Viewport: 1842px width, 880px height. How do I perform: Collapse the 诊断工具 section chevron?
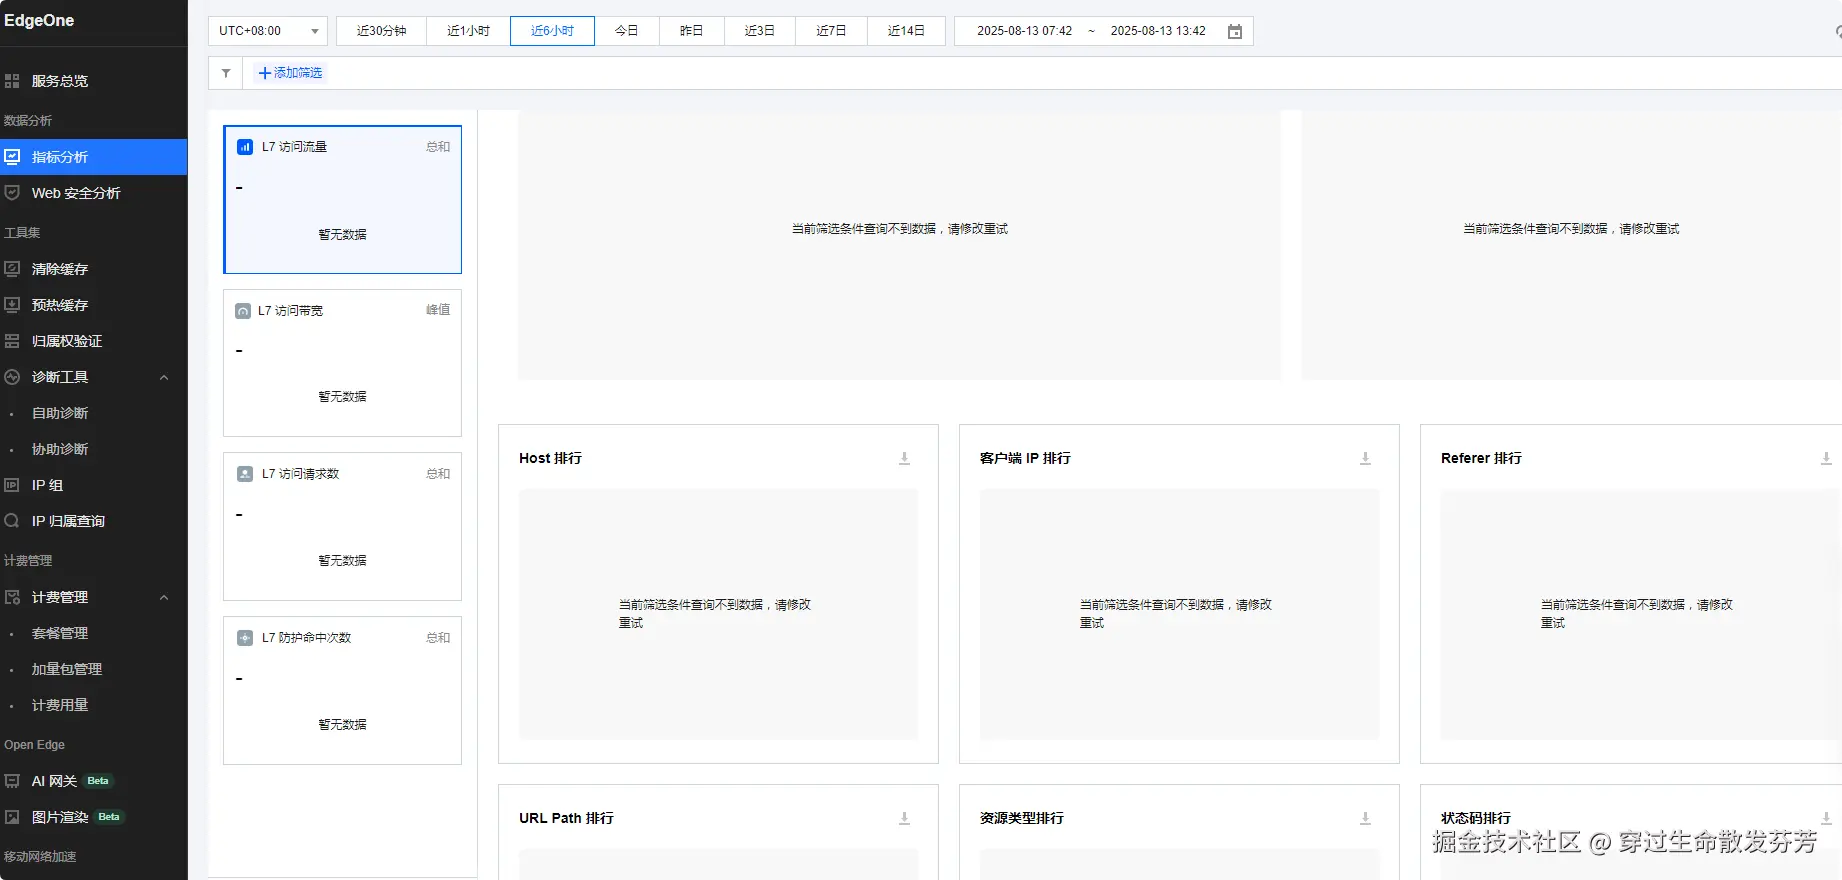click(164, 377)
